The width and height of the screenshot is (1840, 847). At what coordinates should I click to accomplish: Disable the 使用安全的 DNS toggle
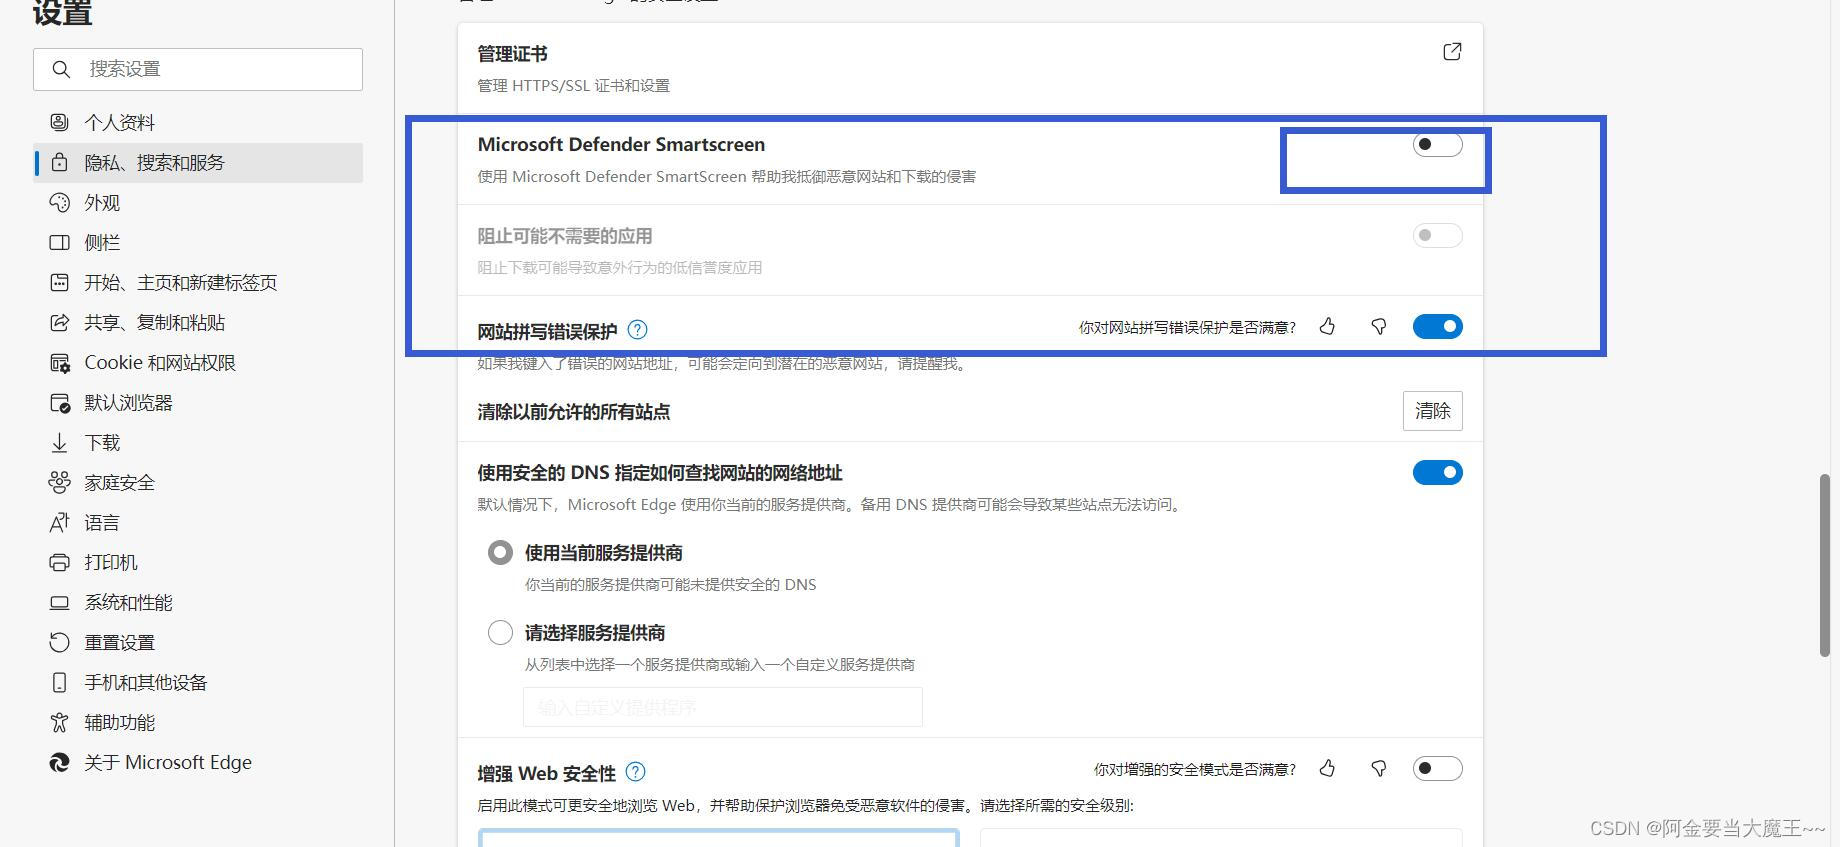click(x=1437, y=472)
